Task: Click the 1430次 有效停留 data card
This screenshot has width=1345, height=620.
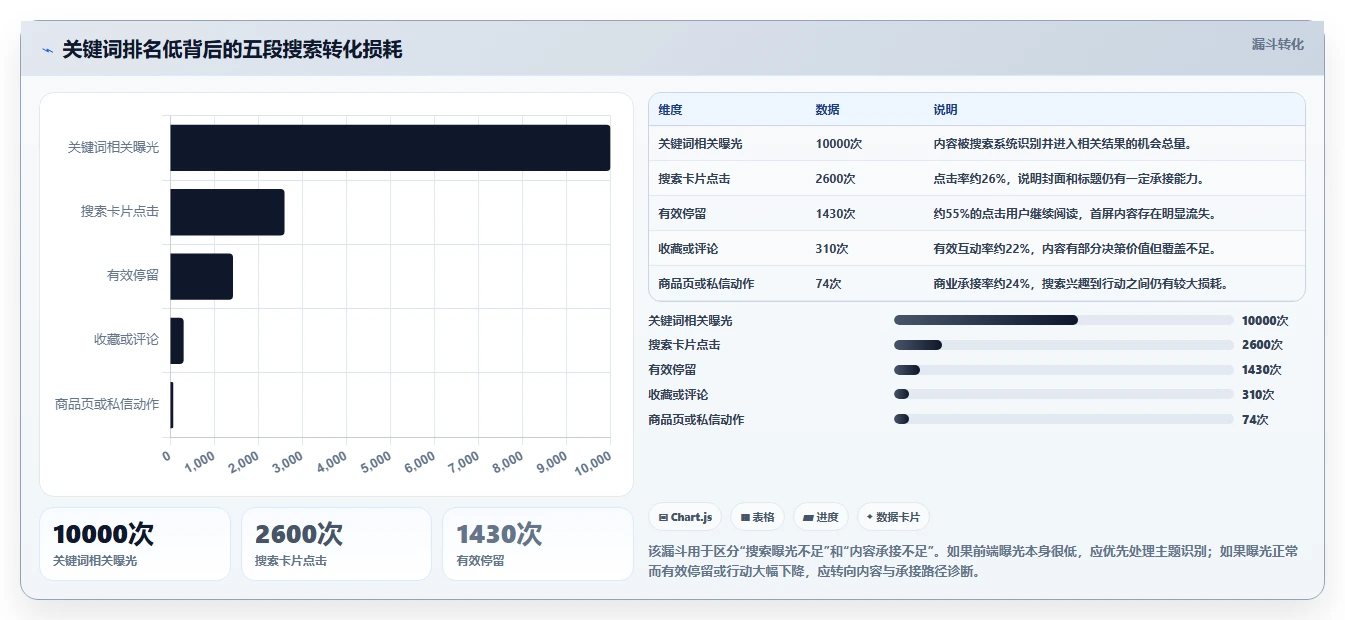Action: click(x=538, y=544)
